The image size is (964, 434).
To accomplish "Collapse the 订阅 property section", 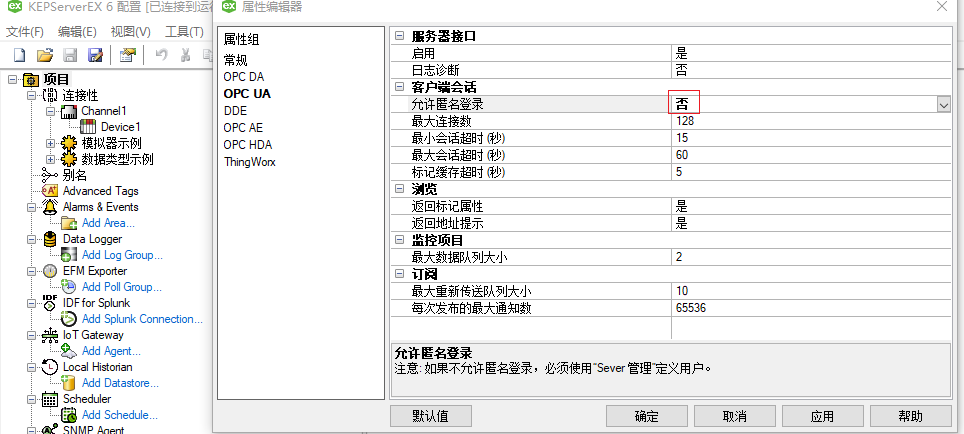I will [399, 274].
